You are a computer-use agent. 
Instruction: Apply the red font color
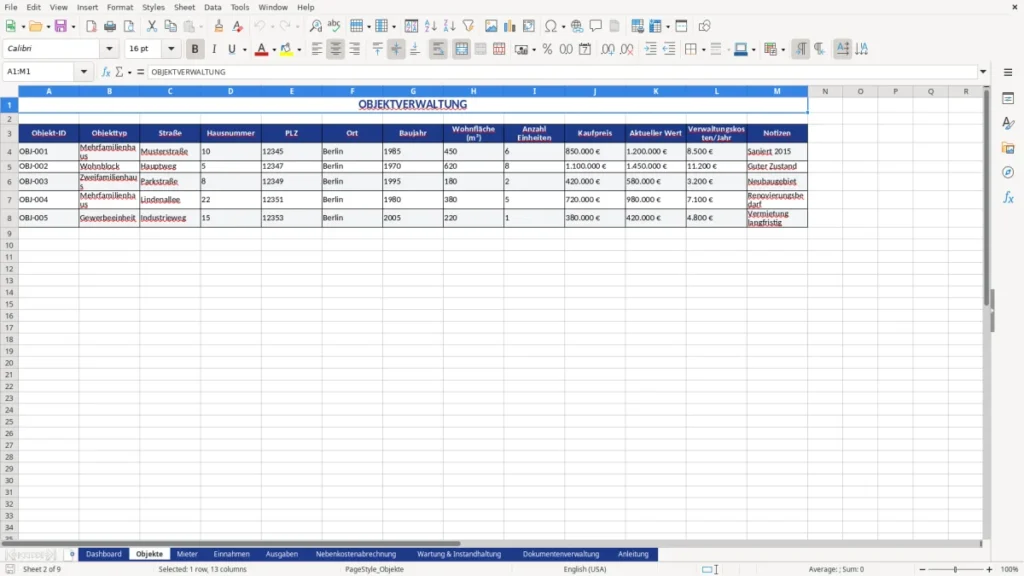point(261,49)
